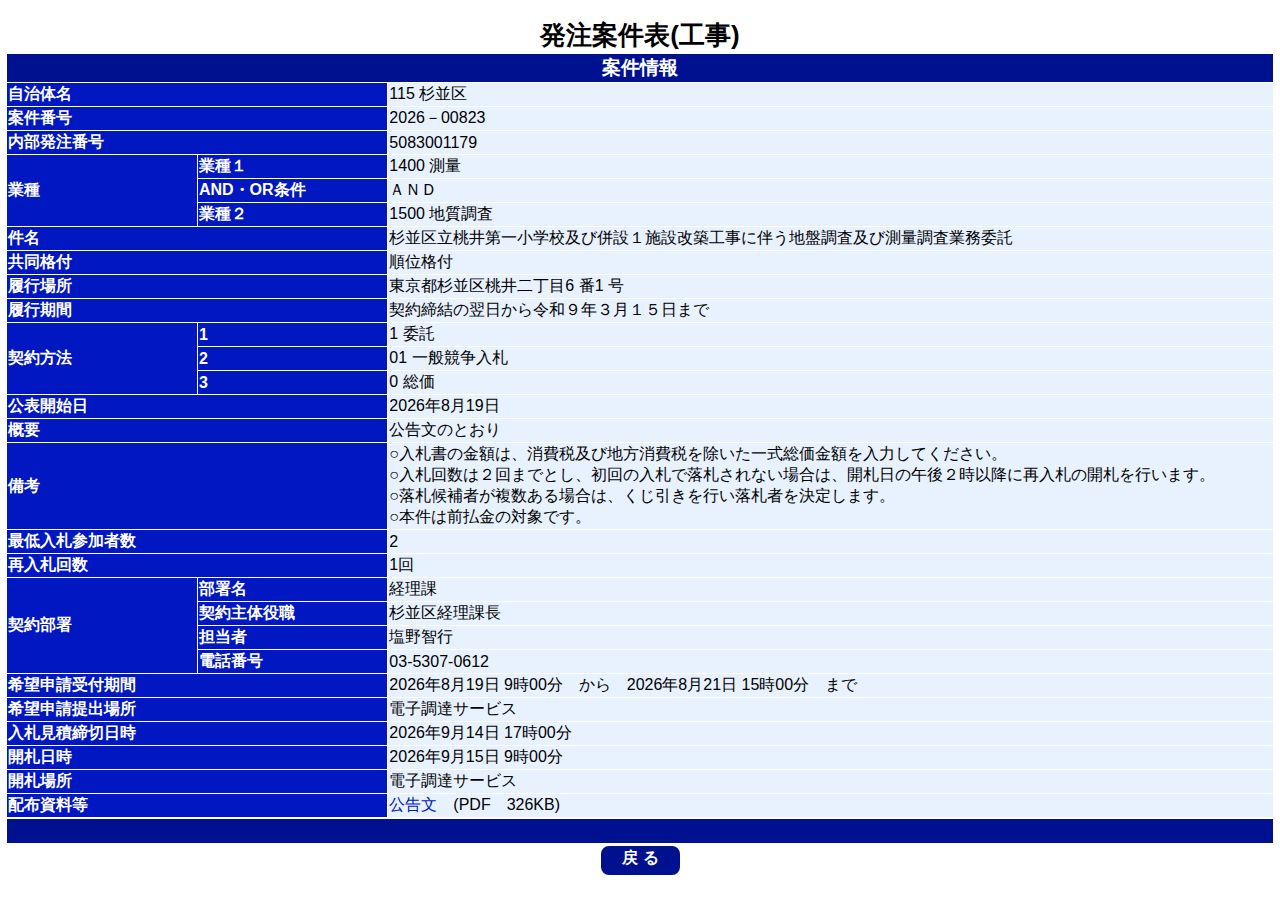
Task: Click the 履行期間 contract period value
Action: (549, 310)
